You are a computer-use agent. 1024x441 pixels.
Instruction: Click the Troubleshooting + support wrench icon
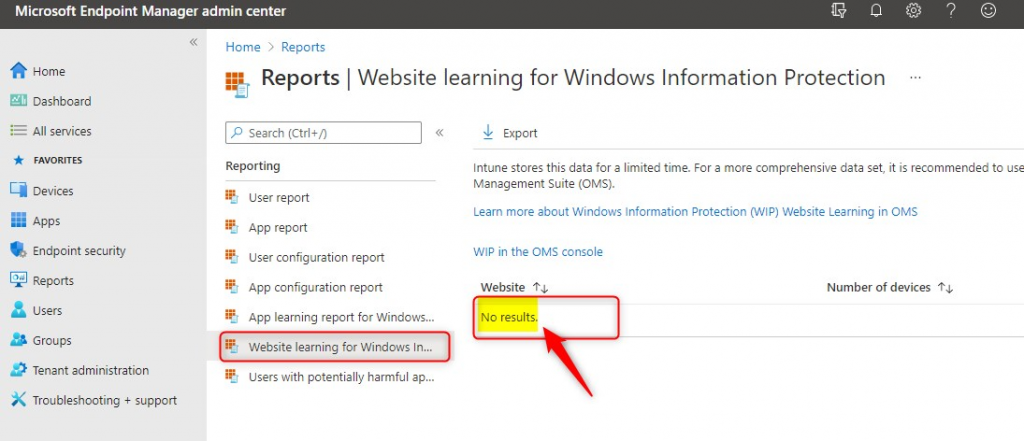[18, 400]
